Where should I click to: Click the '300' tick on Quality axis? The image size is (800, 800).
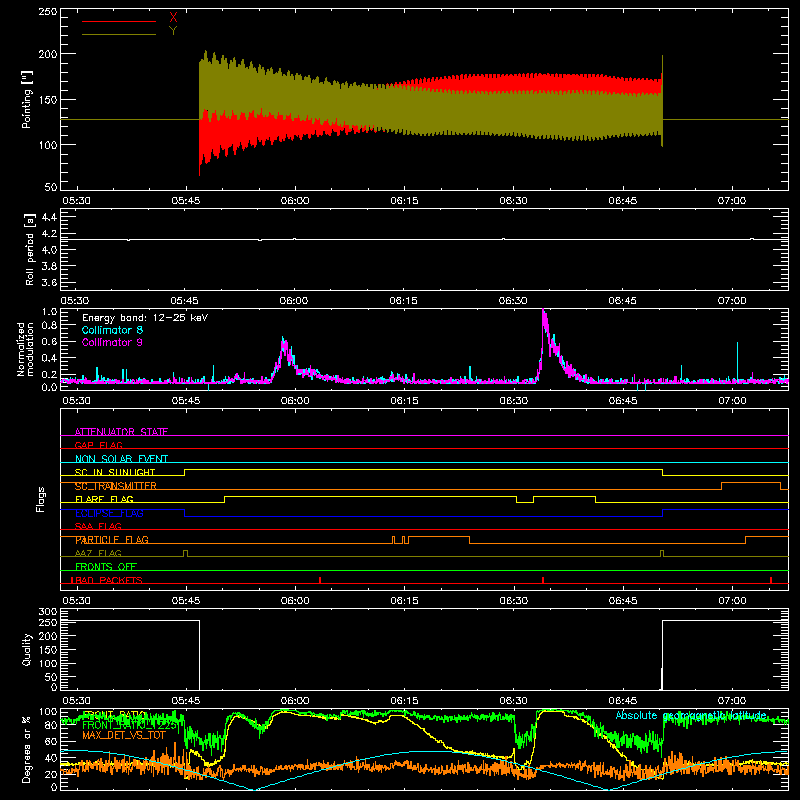coord(48,612)
